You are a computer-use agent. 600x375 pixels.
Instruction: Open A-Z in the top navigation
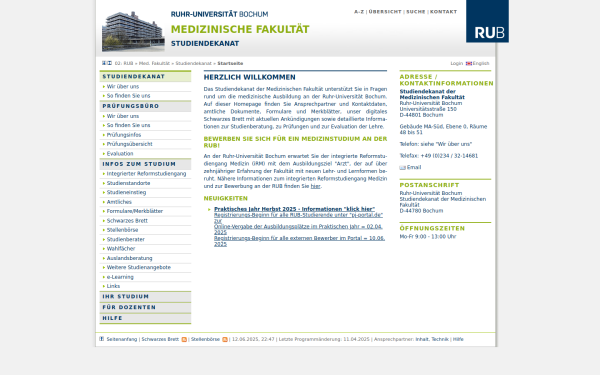359,12
